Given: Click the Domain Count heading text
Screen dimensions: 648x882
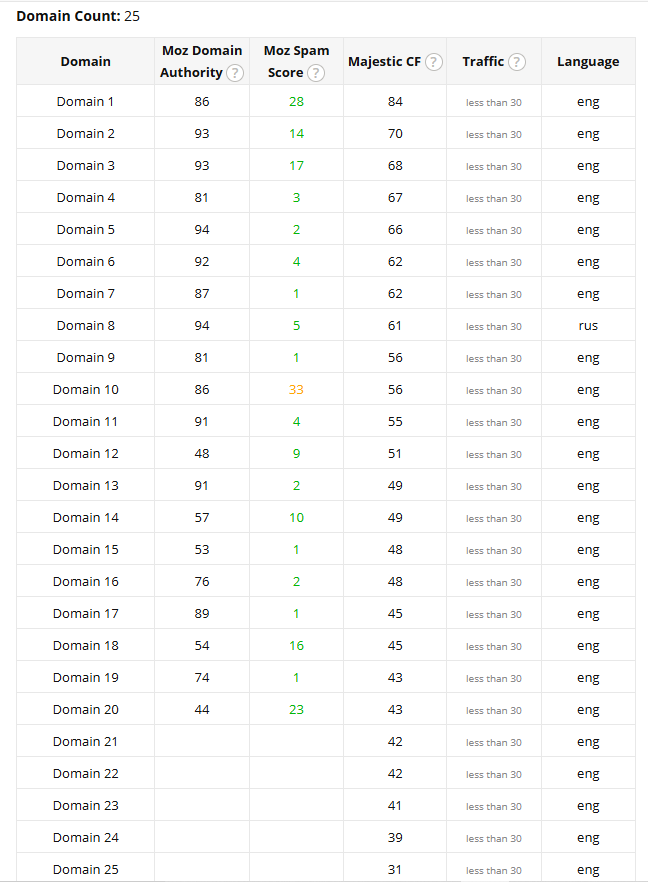Looking at the screenshot, I should pyautogui.click(x=68, y=16).
